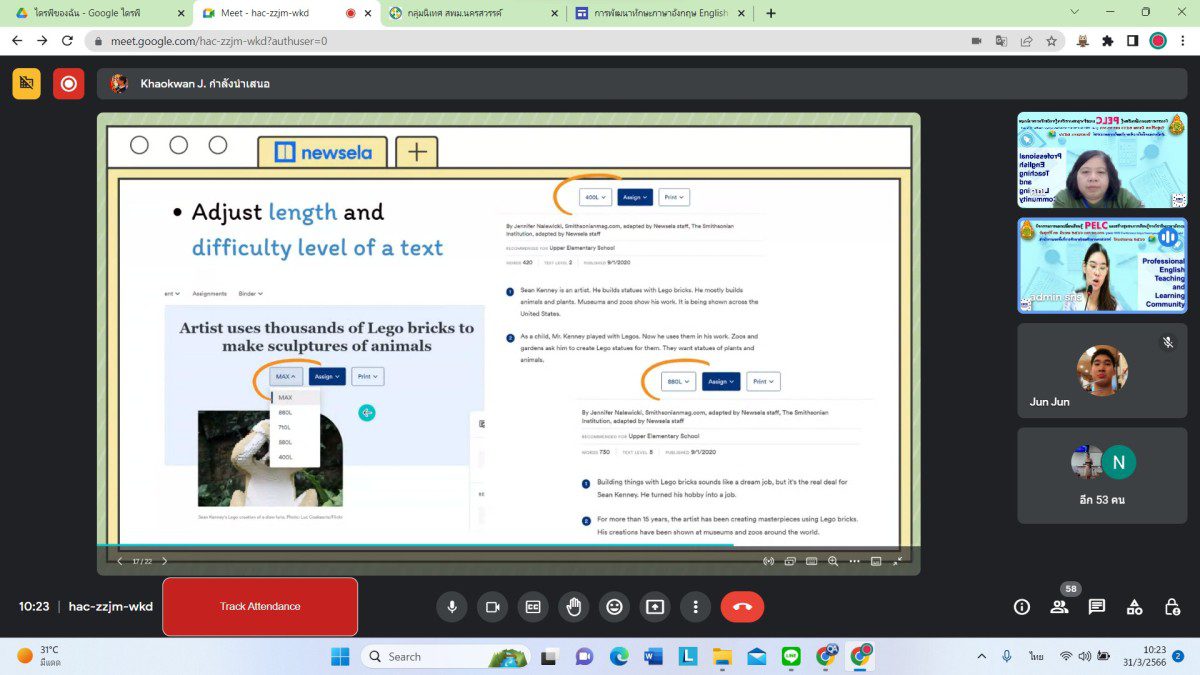Open presentation toolbar three-dot menu

(x=854, y=561)
